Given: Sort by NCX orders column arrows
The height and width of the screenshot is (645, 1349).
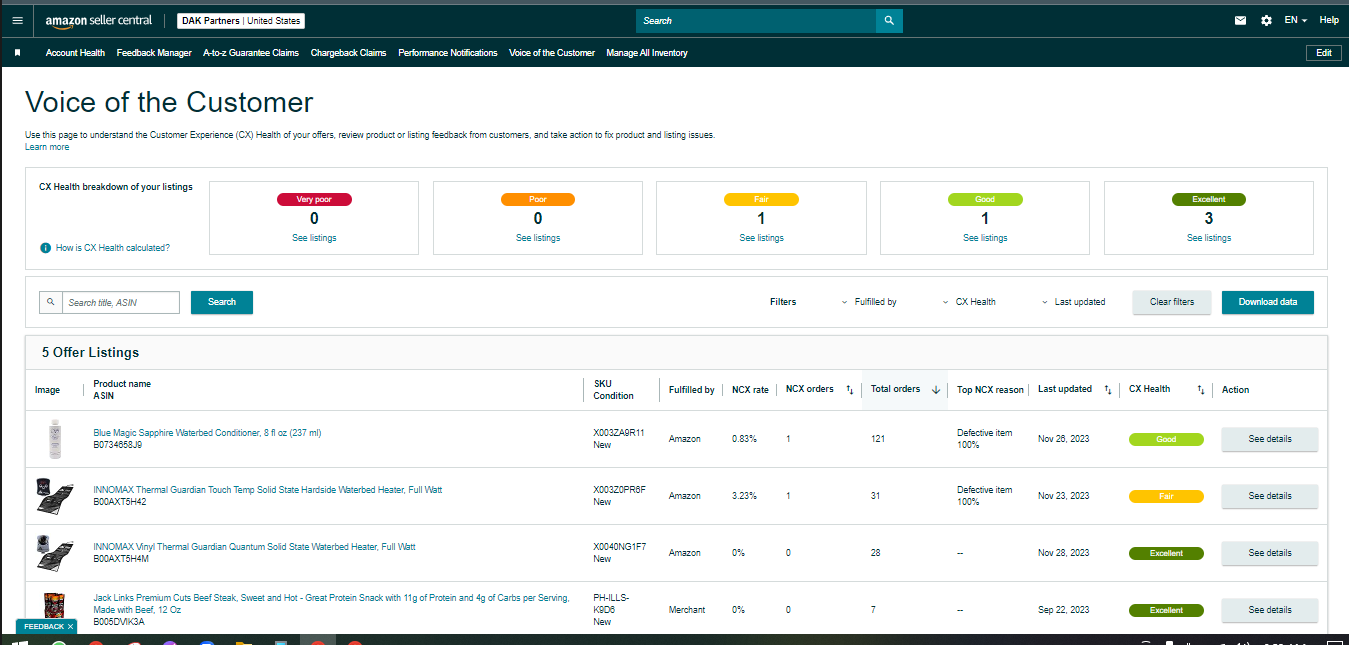Looking at the screenshot, I should (x=849, y=390).
